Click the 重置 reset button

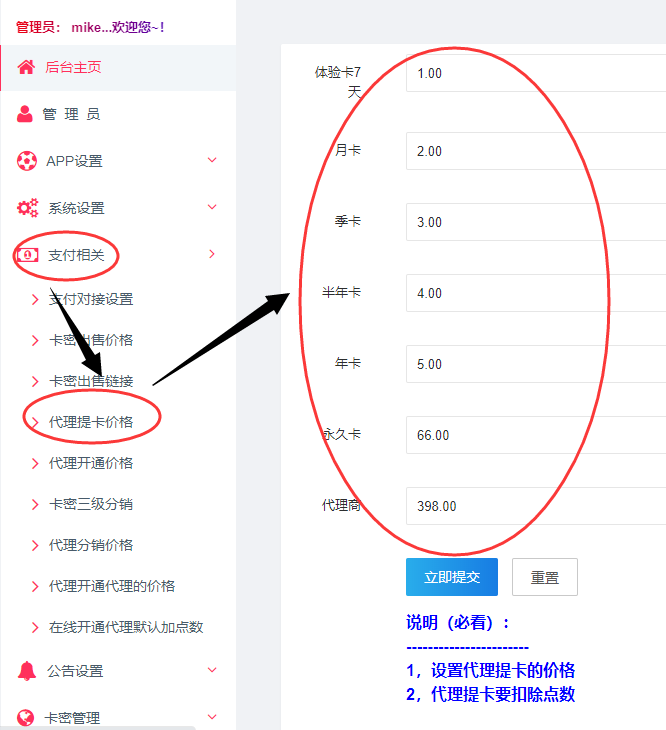545,577
